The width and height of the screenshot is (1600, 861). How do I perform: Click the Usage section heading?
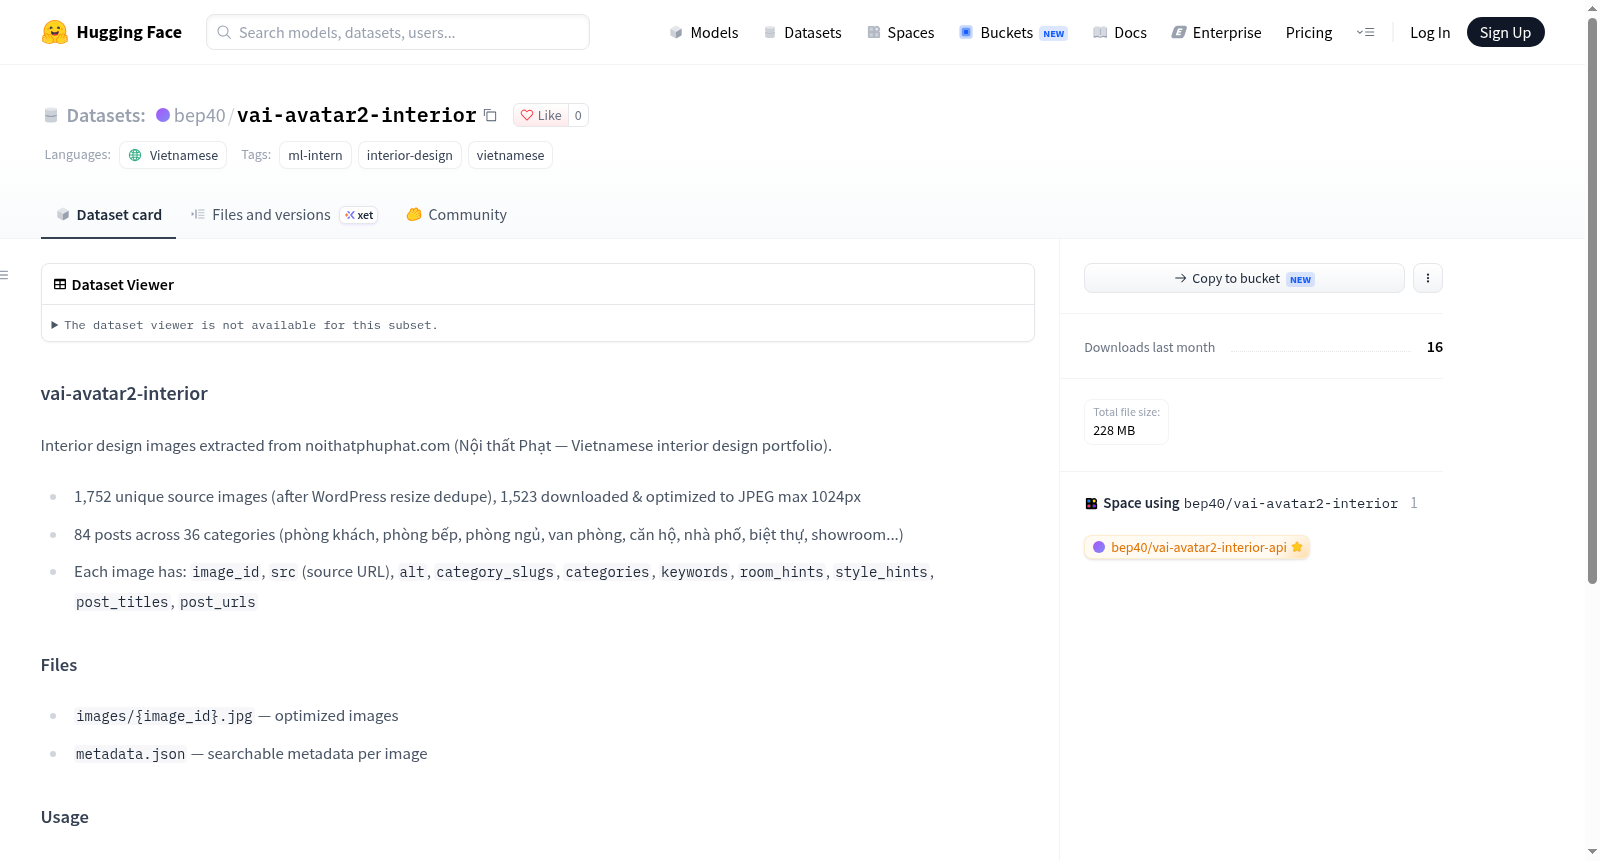(65, 817)
